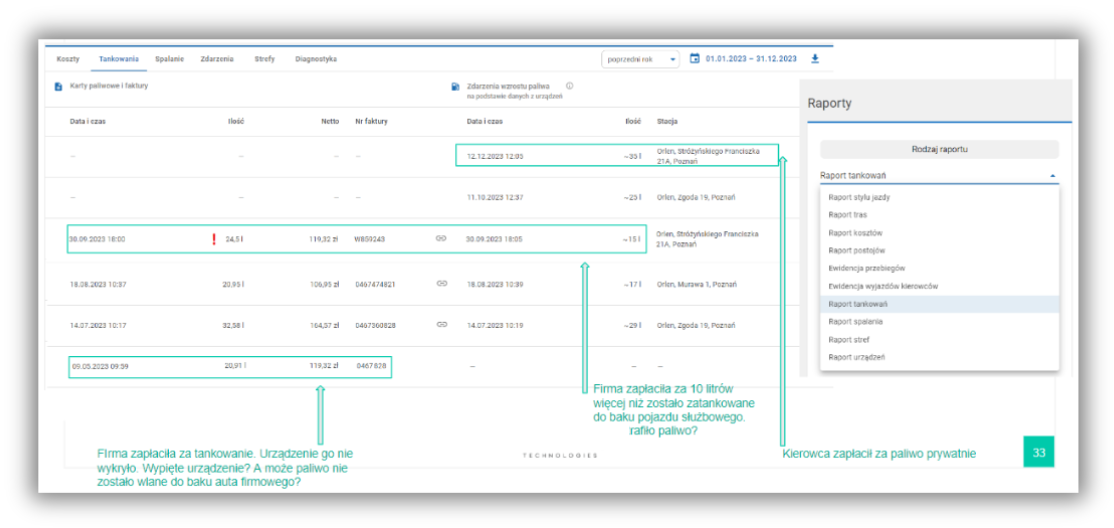Viewport: 1114px width, 528px height.
Task: Click the 'Rodzaj raportu' button
Action: [939, 149]
